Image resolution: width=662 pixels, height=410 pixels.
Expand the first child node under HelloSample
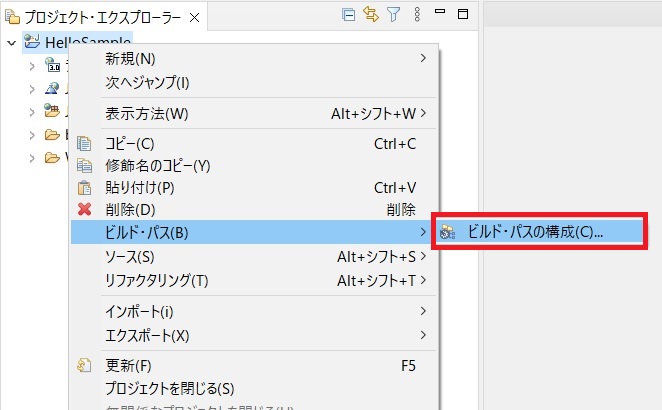tap(32, 65)
